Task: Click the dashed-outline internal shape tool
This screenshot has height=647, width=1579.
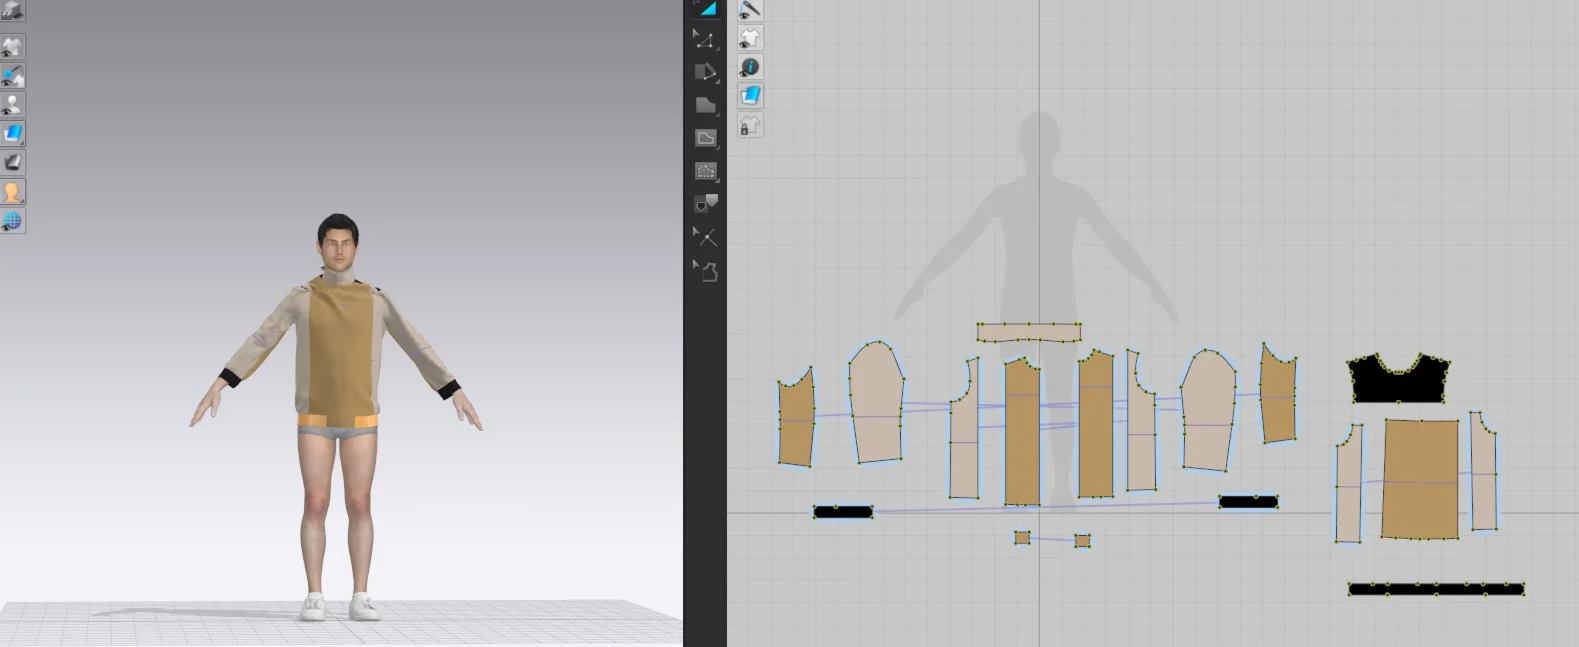Action: coord(705,171)
